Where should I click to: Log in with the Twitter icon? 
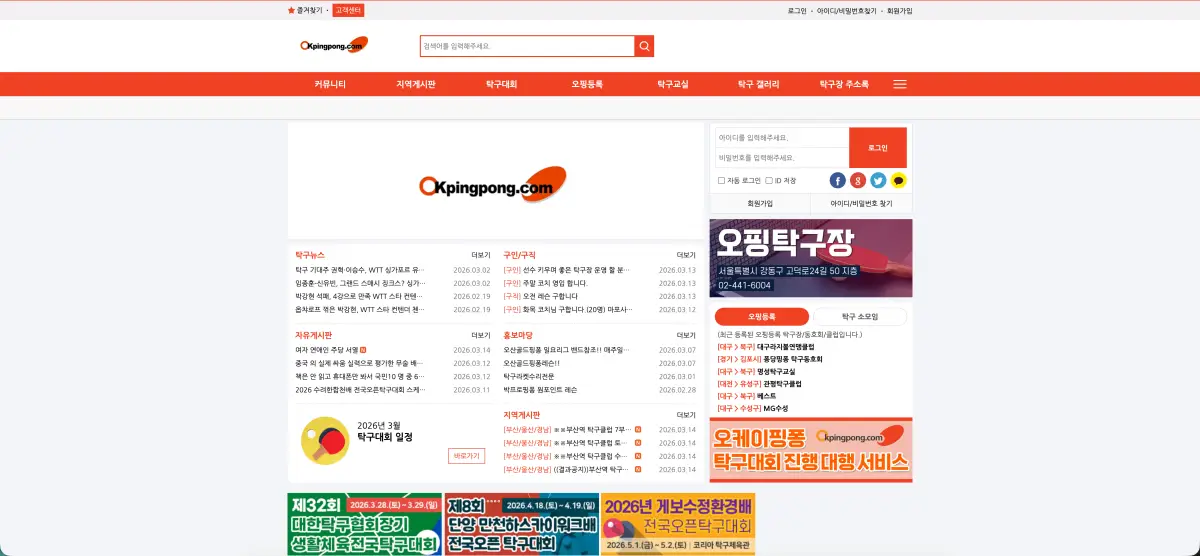click(878, 181)
